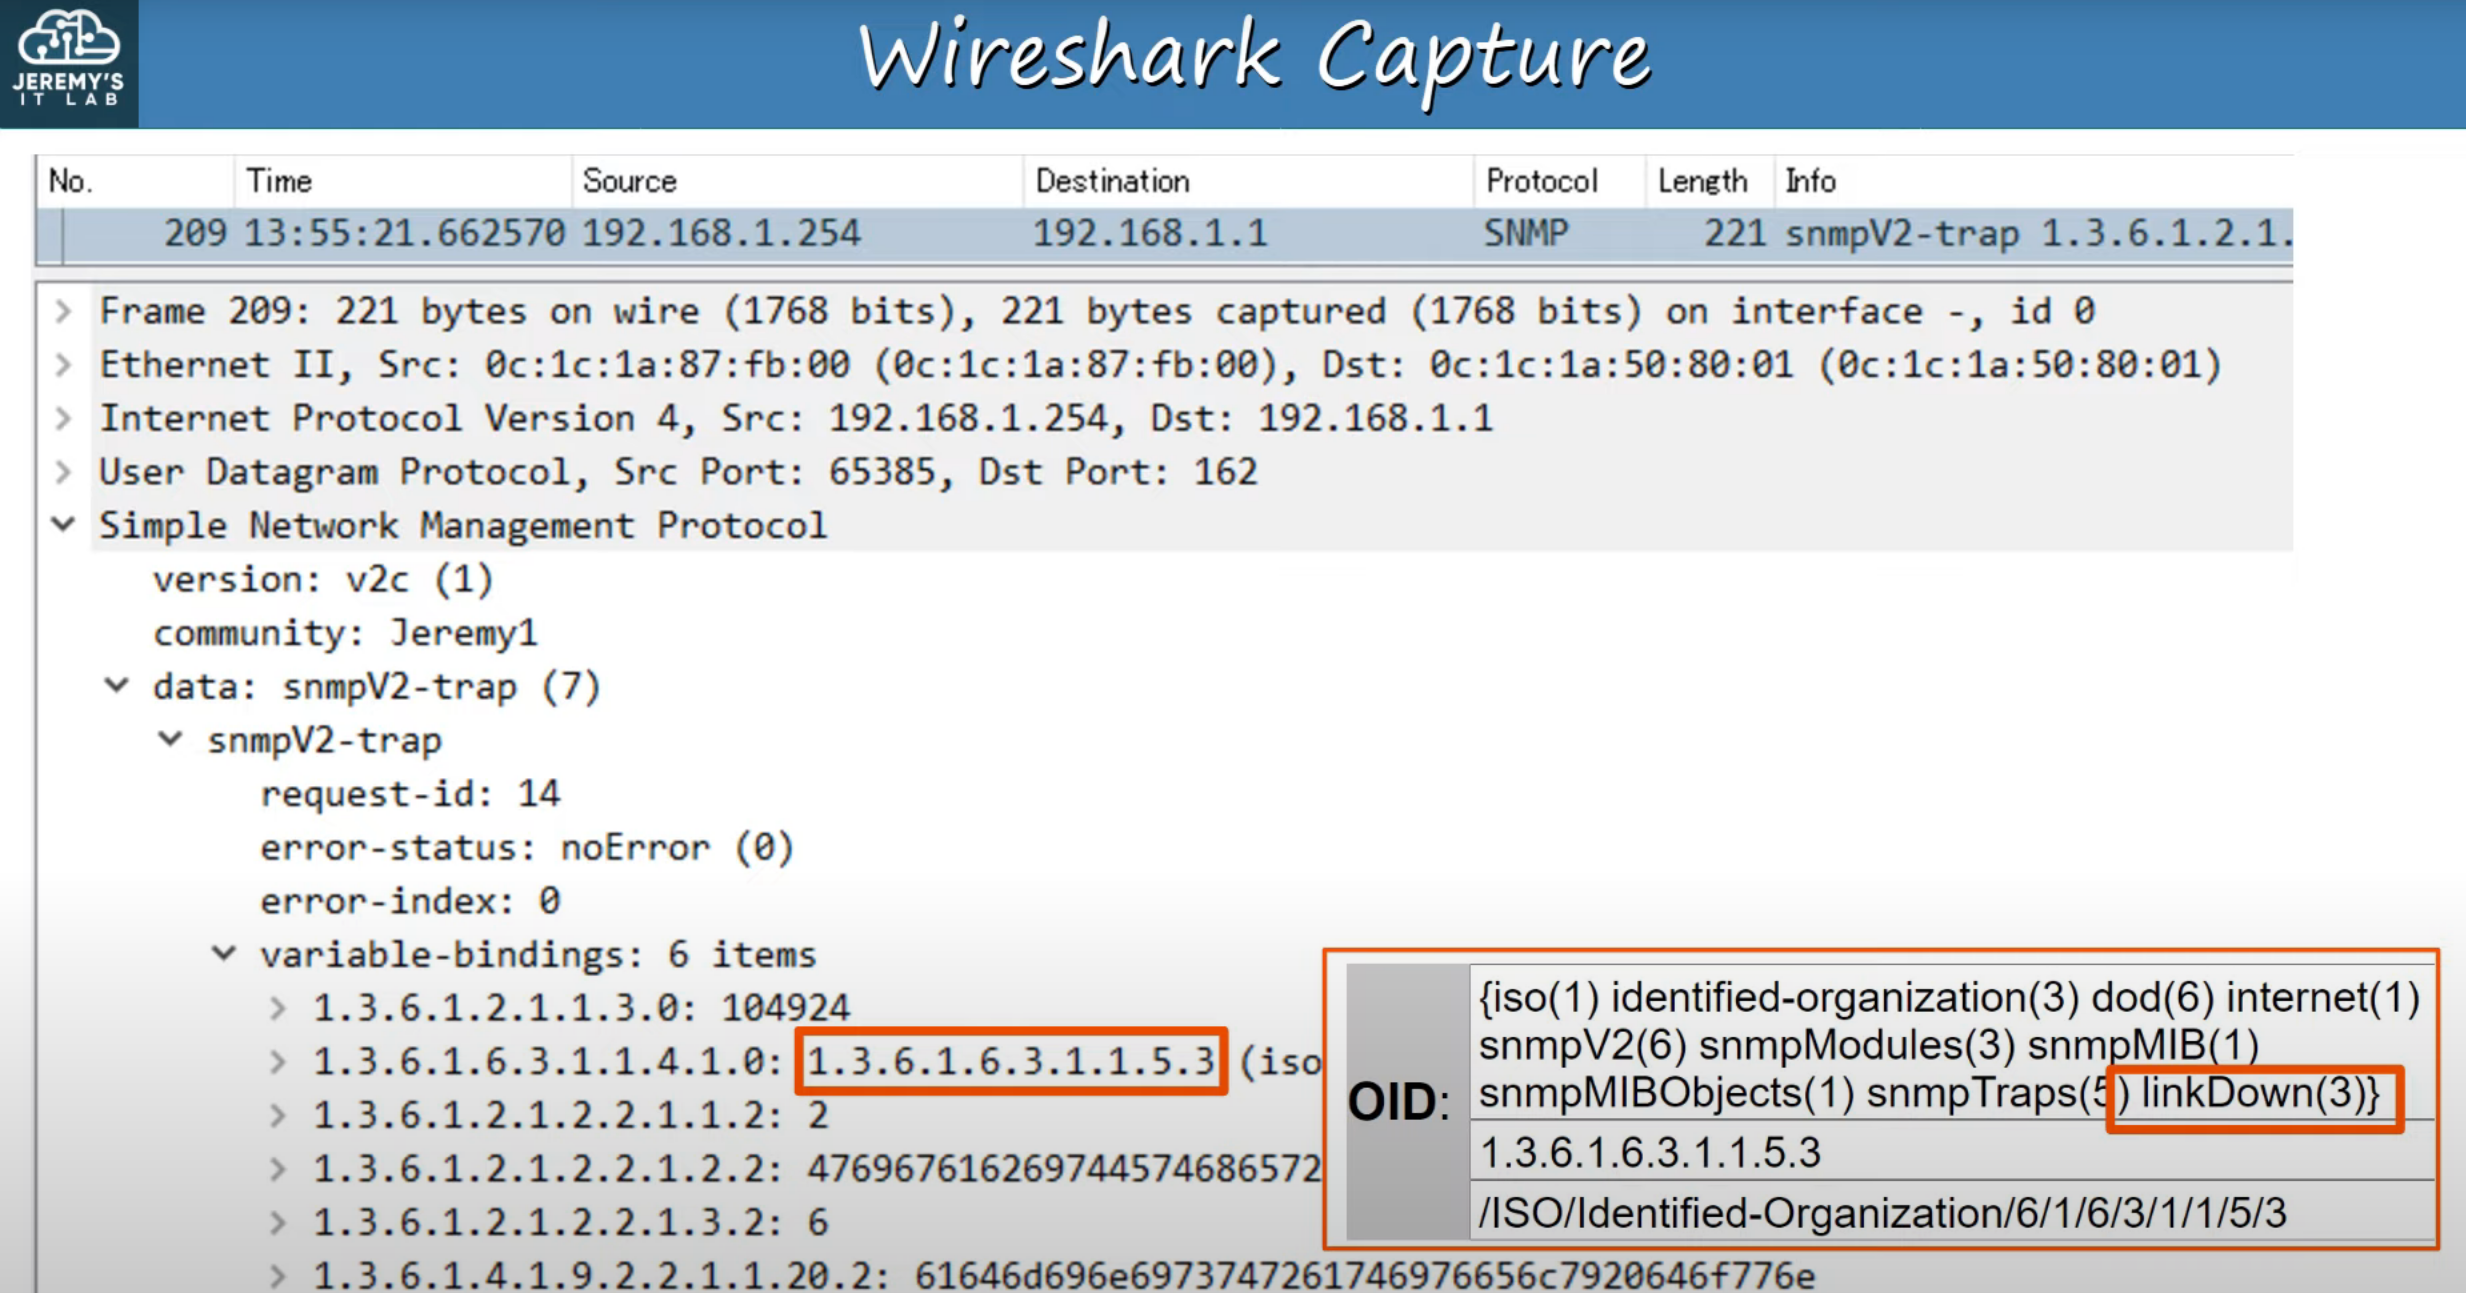Click the Destination column header
The height and width of the screenshot is (1293, 2466).
pos(1112,181)
